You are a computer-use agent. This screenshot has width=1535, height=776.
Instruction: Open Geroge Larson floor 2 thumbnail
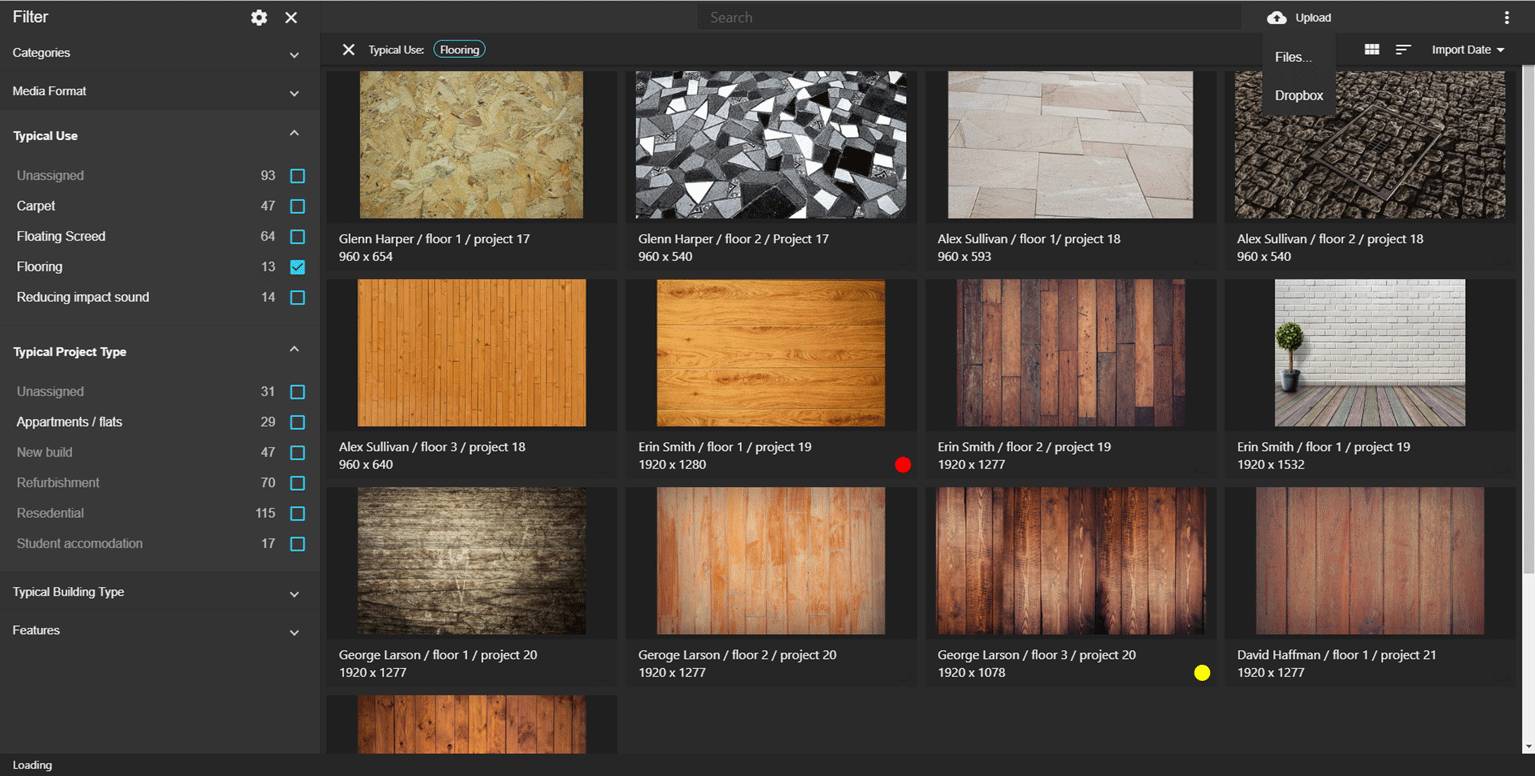pyautogui.click(x=771, y=561)
